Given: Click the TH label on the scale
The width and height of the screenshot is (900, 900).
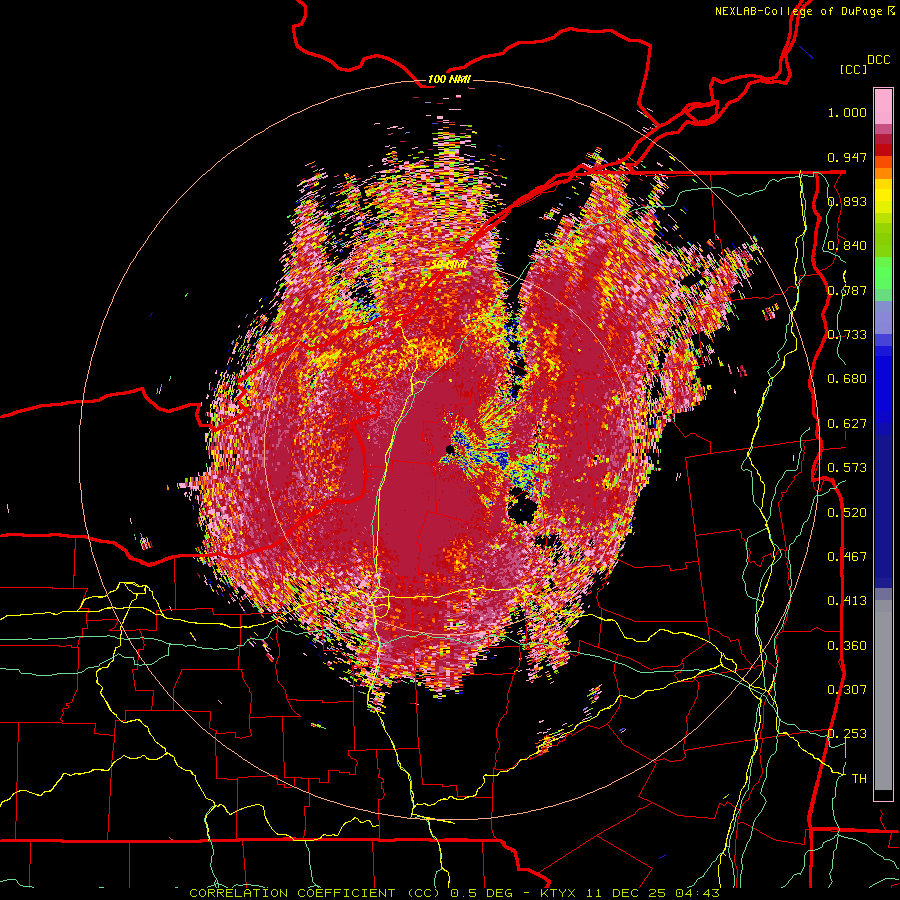Looking at the screenshot, I should pyautogui.click(x=859, y=779).
